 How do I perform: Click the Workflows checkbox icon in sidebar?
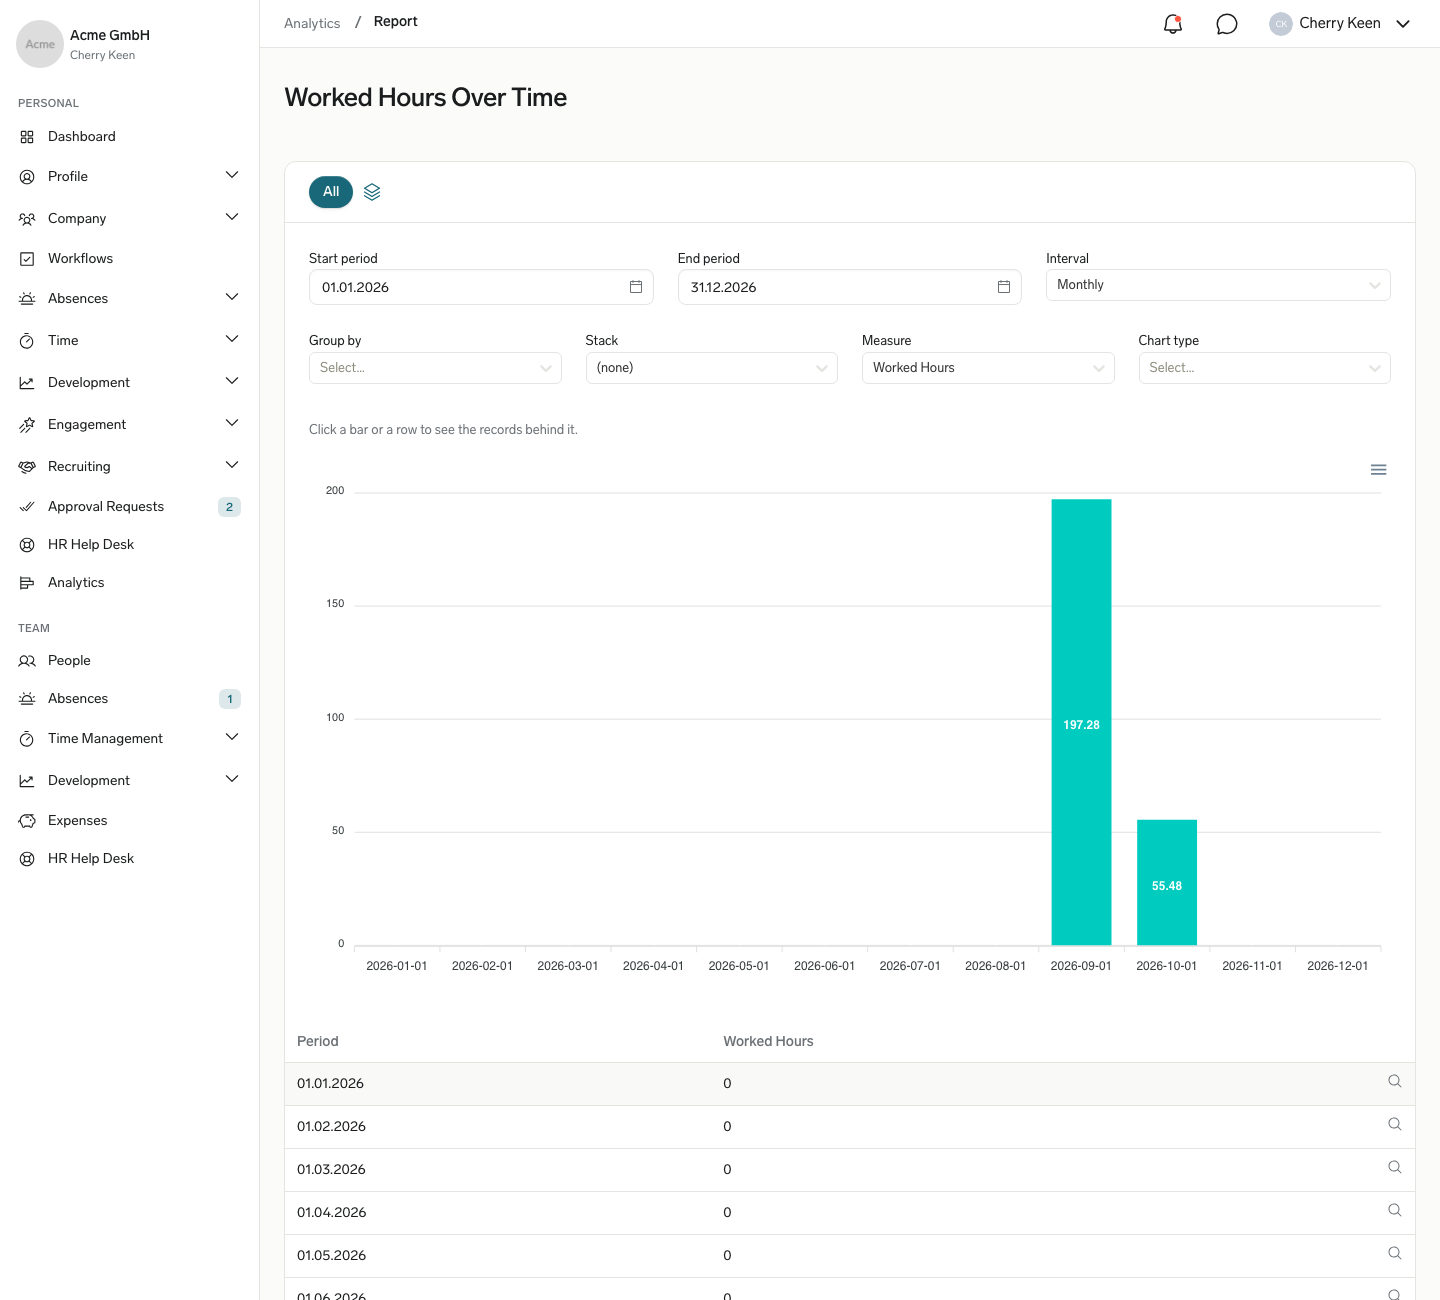point(27,259)
